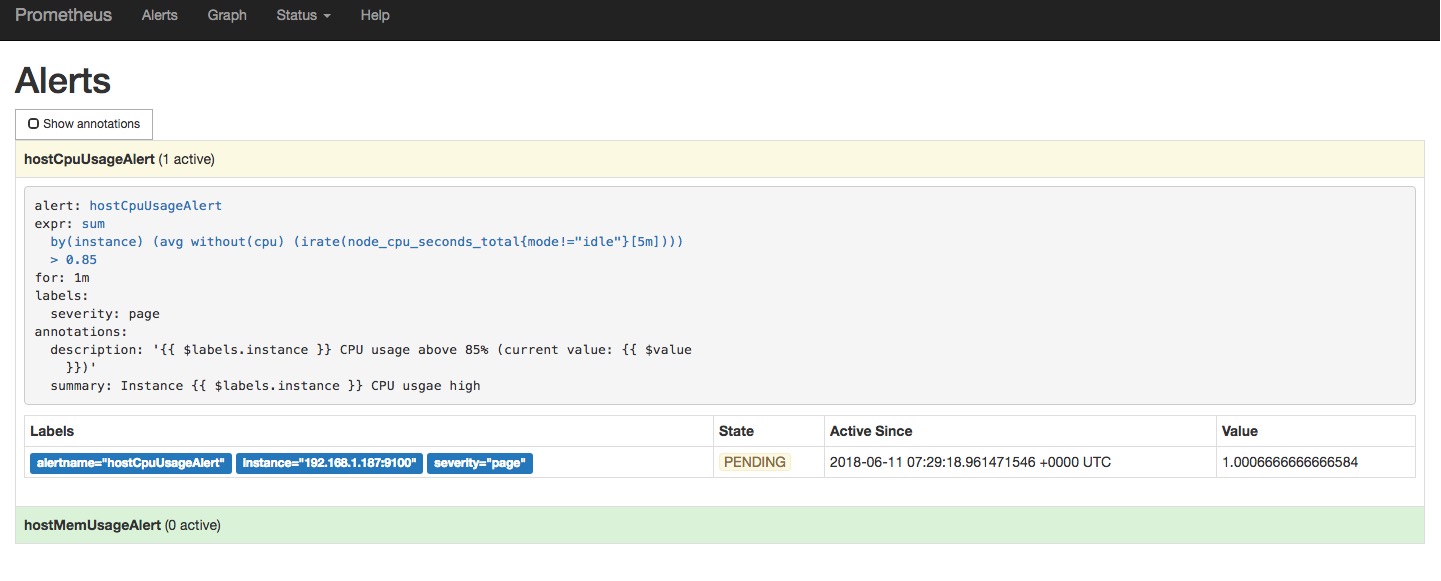
Task: Click the severity="page" label badge
Action: (x=479, y=463)
